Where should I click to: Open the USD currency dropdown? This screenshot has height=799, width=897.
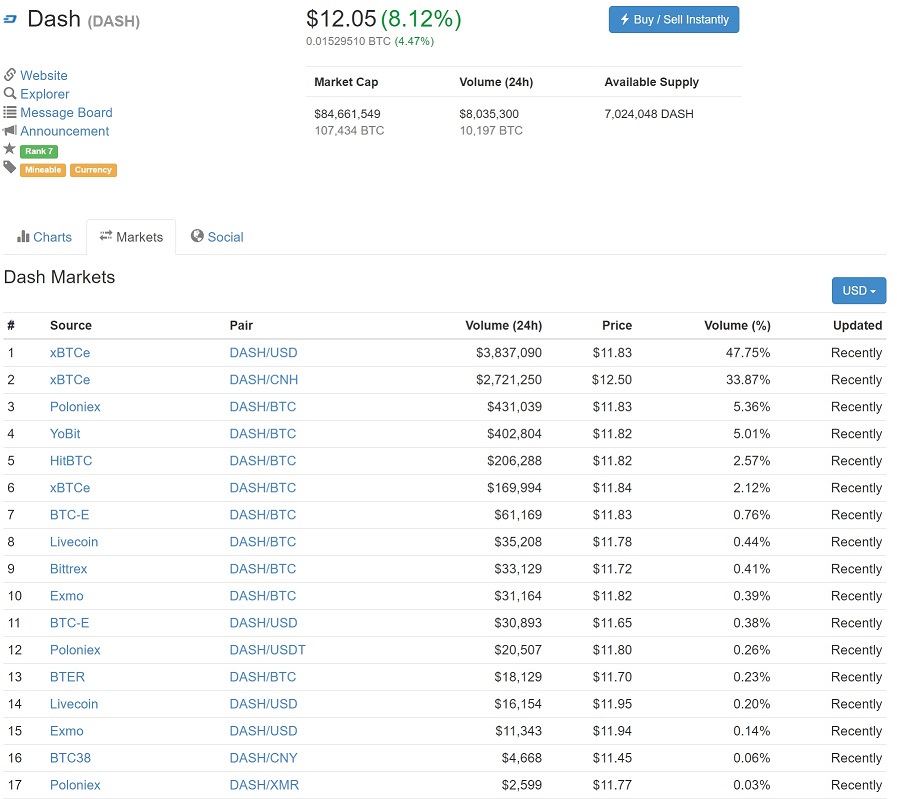point(858,291)
